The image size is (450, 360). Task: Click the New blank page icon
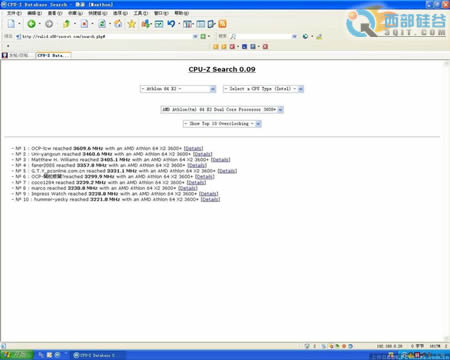point(11,24)
